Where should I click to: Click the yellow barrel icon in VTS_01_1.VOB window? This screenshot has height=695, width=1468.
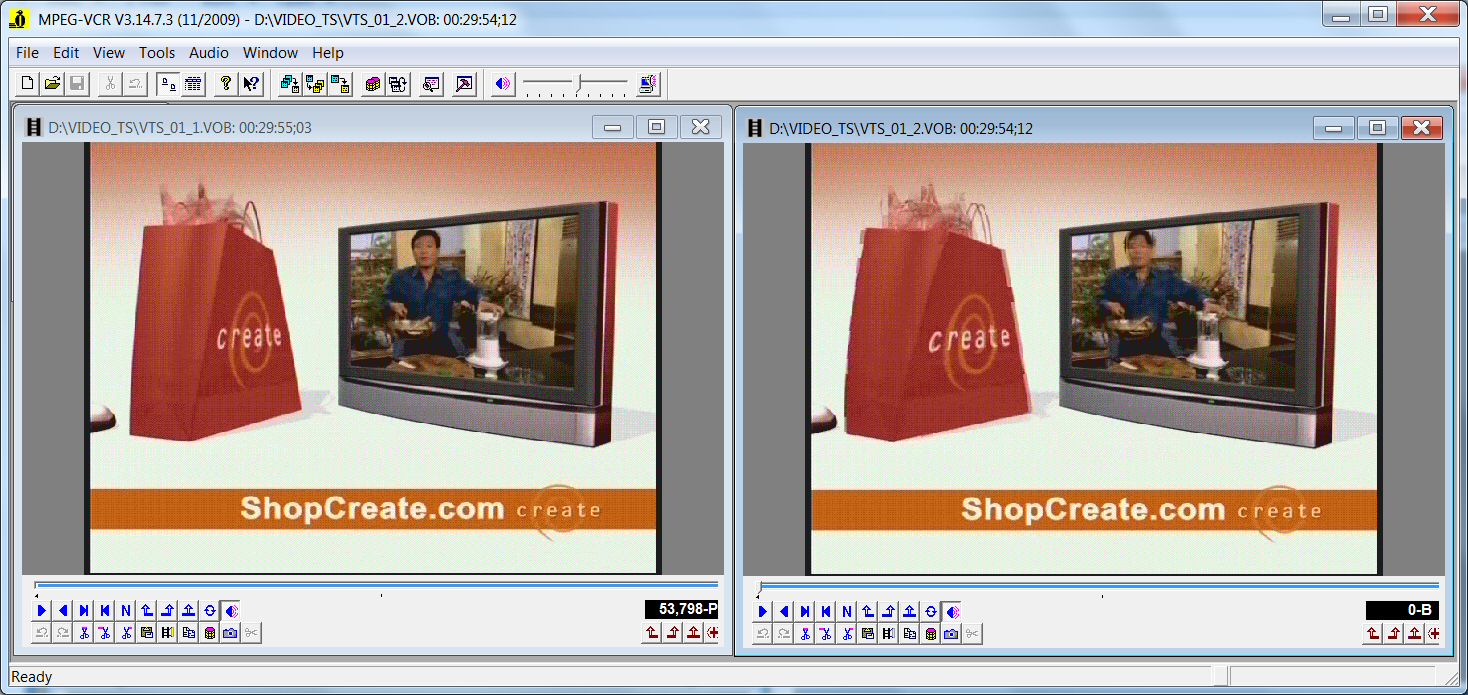pos(210,633)
